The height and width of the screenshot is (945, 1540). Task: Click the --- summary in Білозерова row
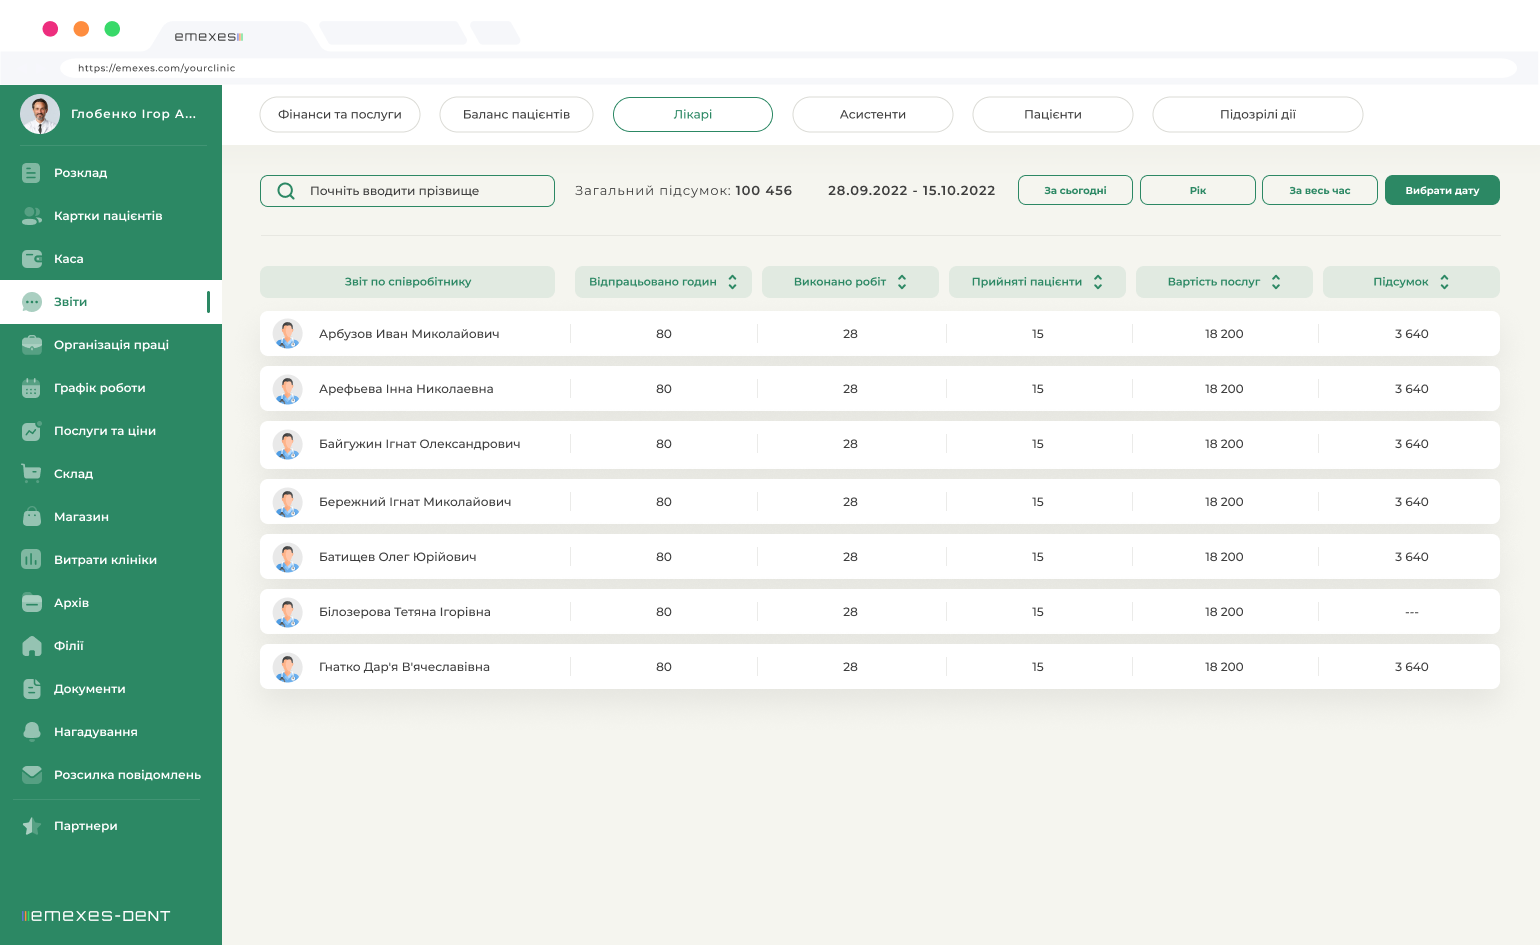1411,612
